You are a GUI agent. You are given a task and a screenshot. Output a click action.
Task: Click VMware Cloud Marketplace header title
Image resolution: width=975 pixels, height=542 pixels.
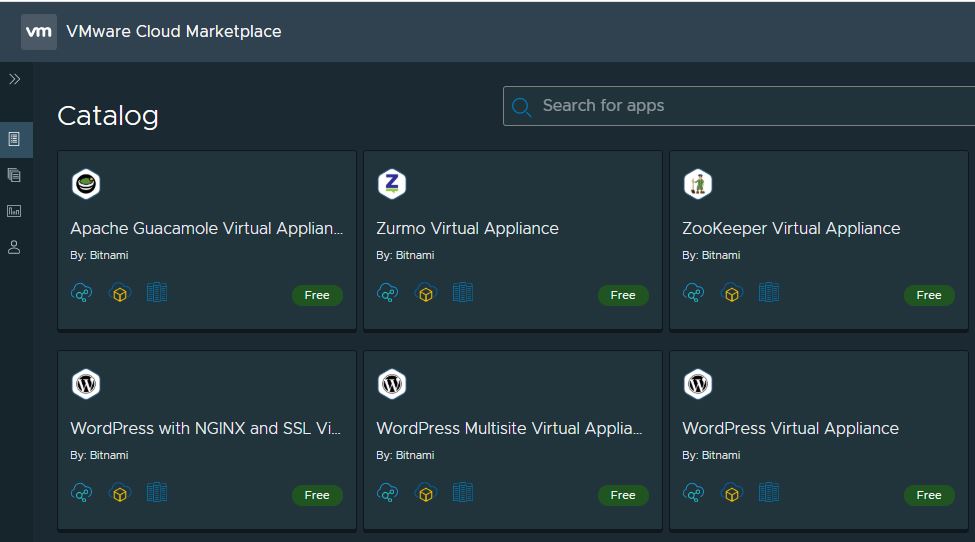[174, 32]
